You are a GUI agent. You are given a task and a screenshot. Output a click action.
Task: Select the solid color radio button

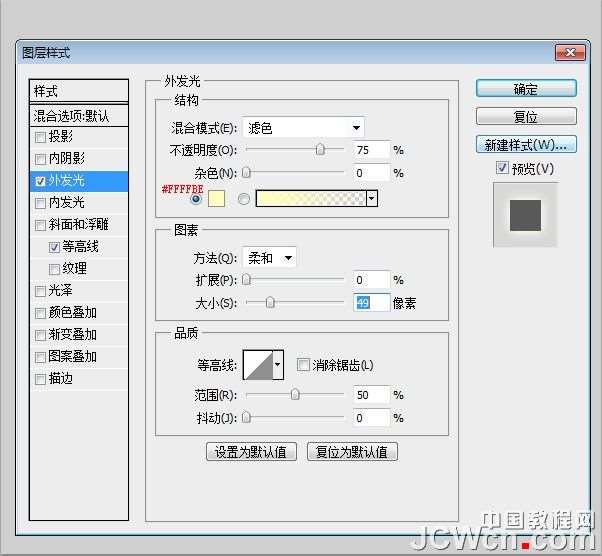(x=195, y=198)
